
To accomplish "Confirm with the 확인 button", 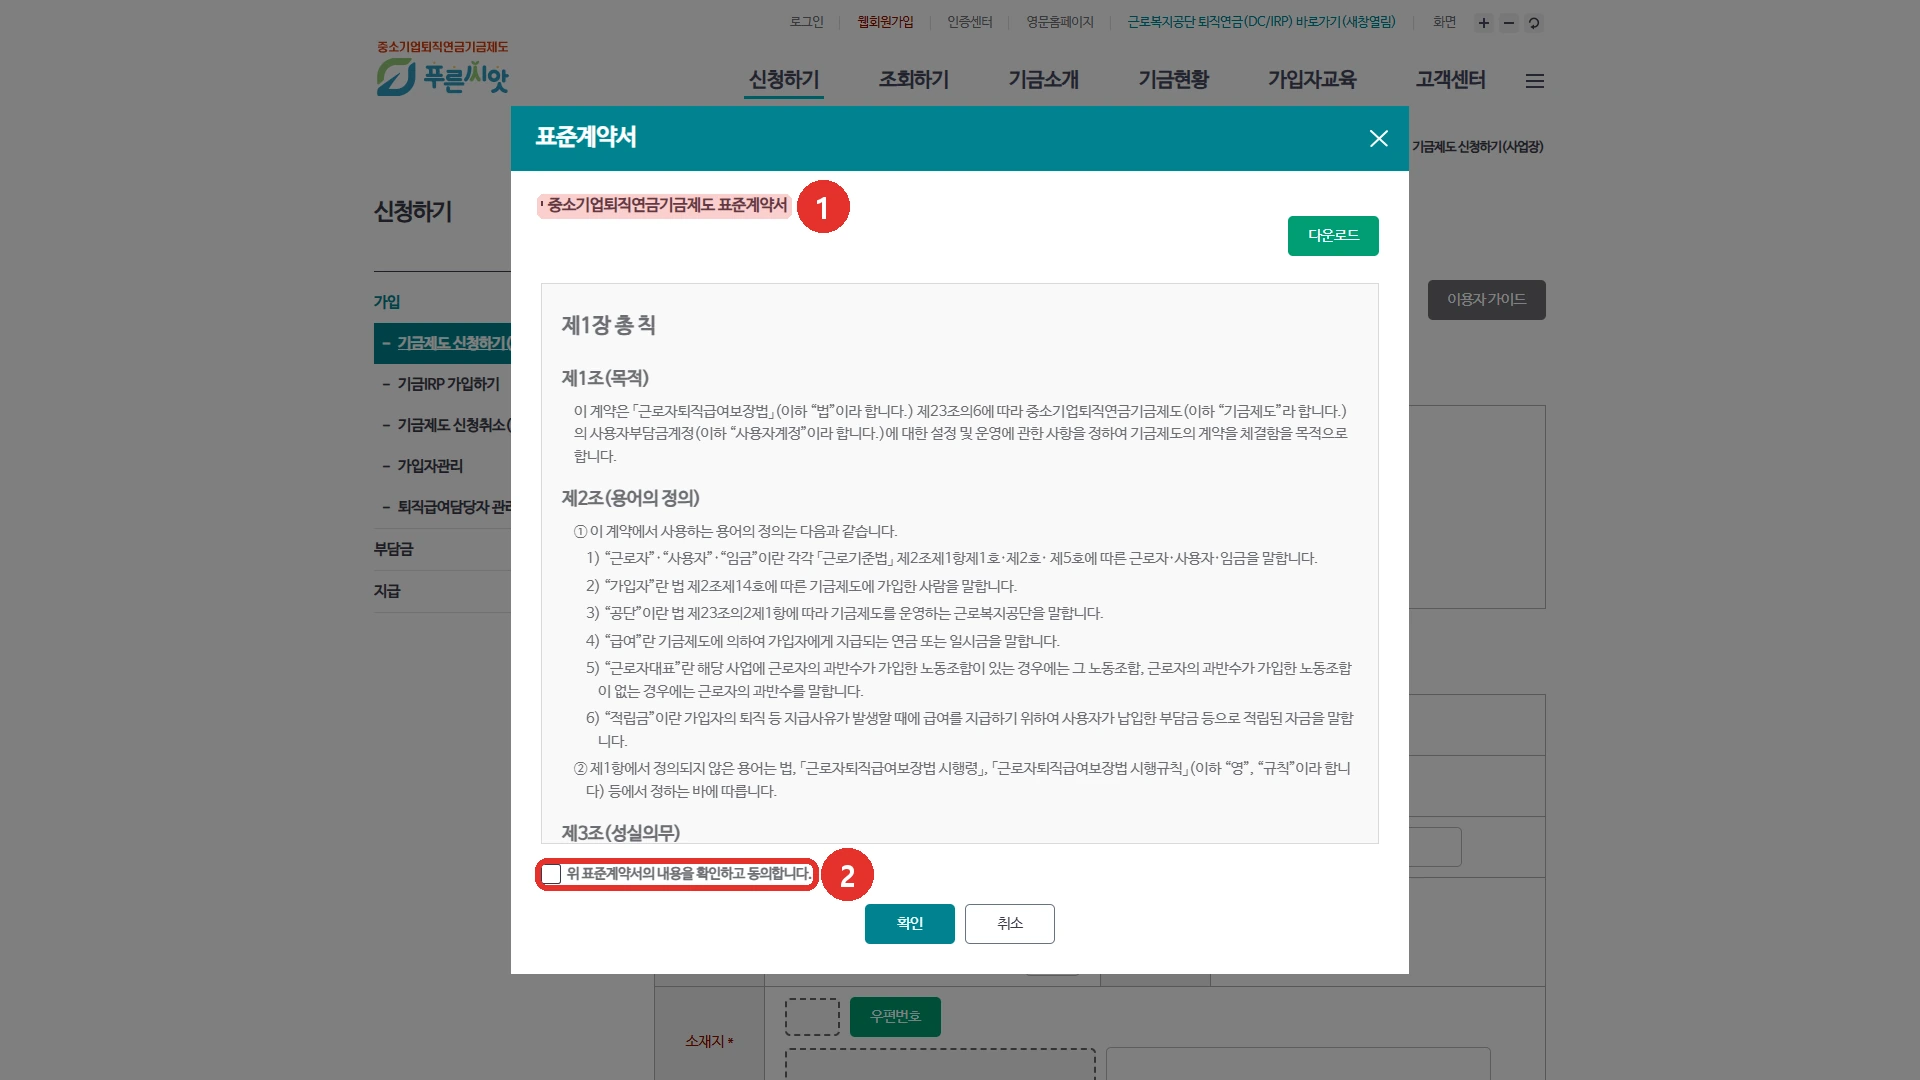I will 909,924.
